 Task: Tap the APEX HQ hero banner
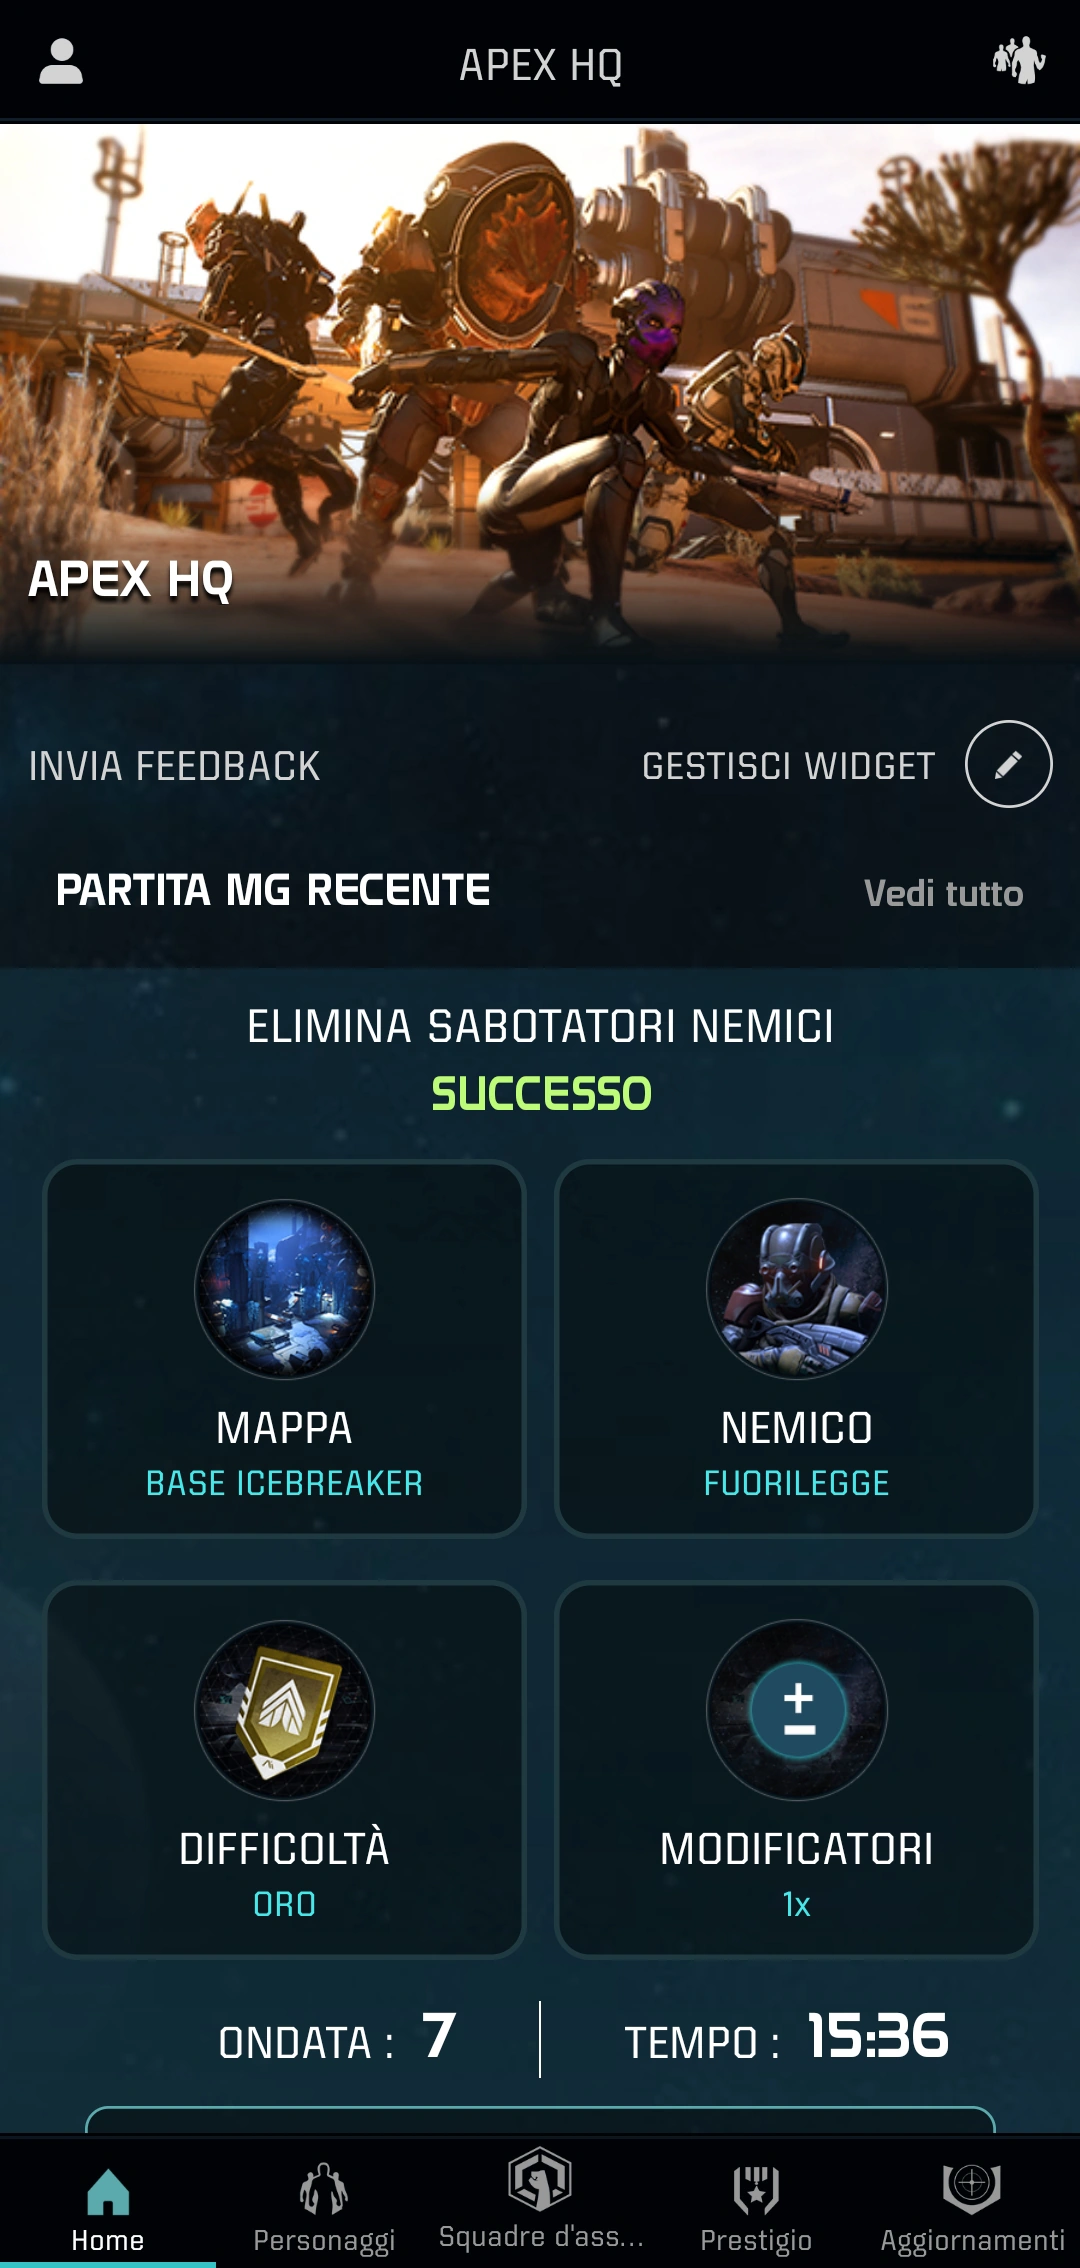(x=540, y=392)
